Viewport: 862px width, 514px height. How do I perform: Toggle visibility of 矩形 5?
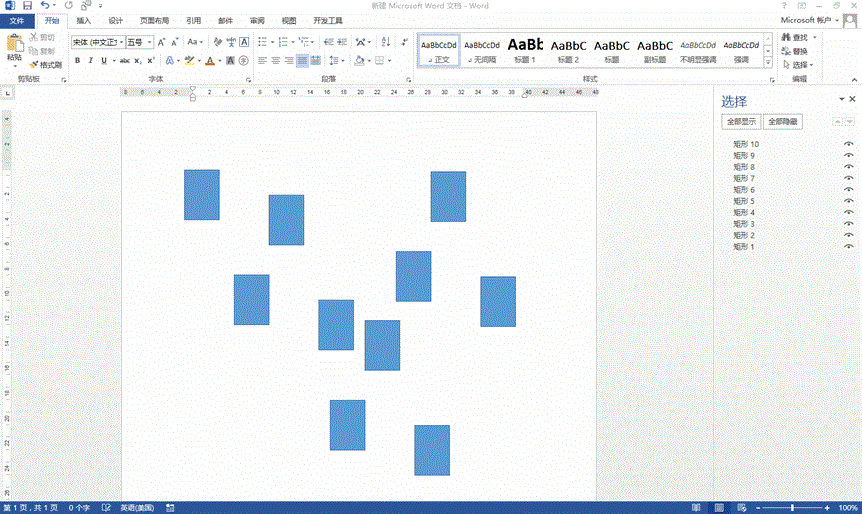click(x=848, y=201)
